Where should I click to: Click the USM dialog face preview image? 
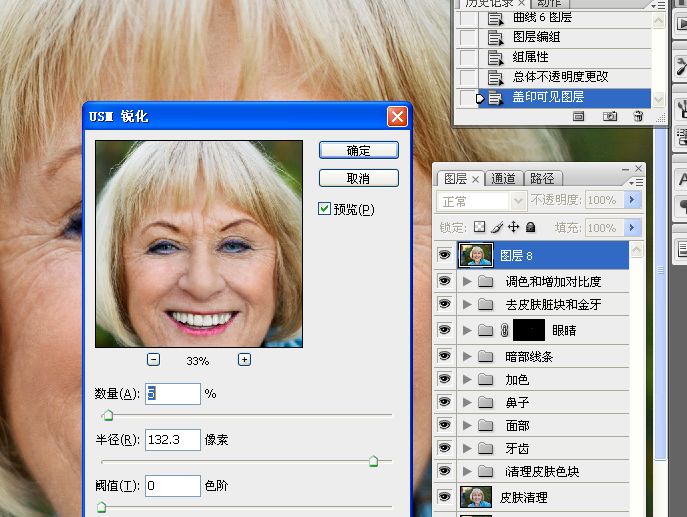(x=199, y=244)
